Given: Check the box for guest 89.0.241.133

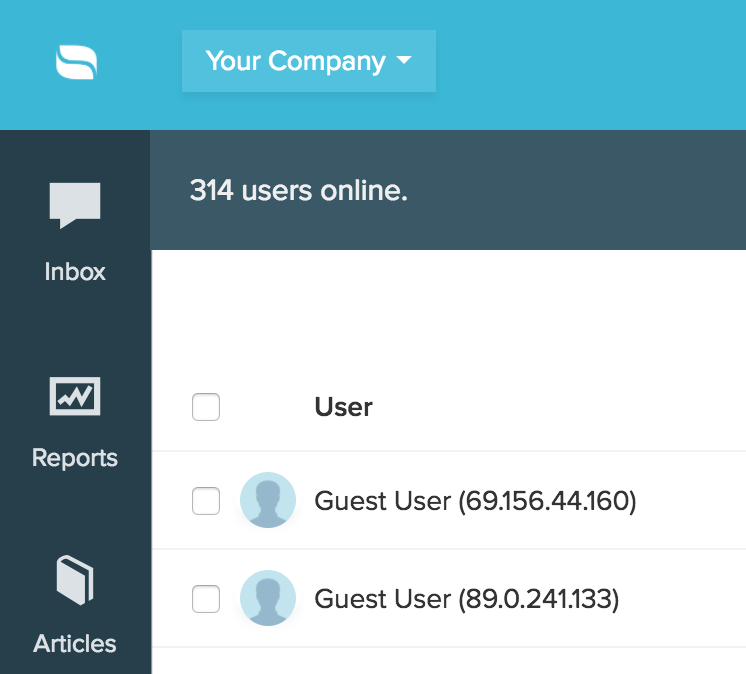Looking at the screenshot, I should (x=205, y=598).
